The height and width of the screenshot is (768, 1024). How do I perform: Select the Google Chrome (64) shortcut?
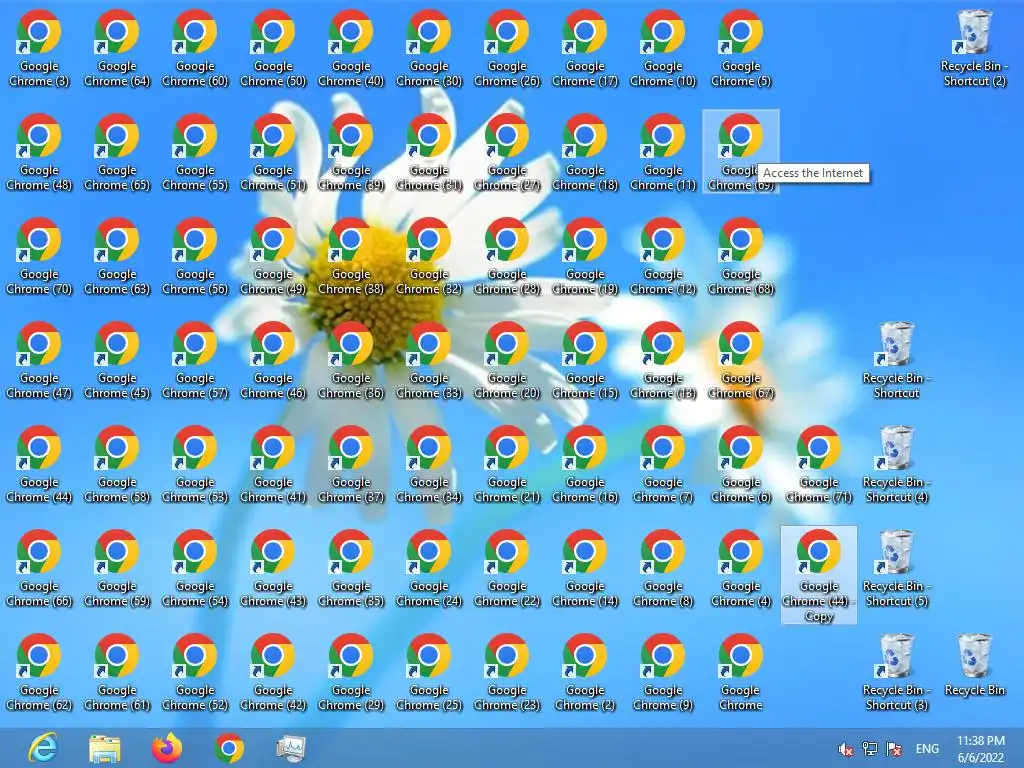(x=117, y=48)
